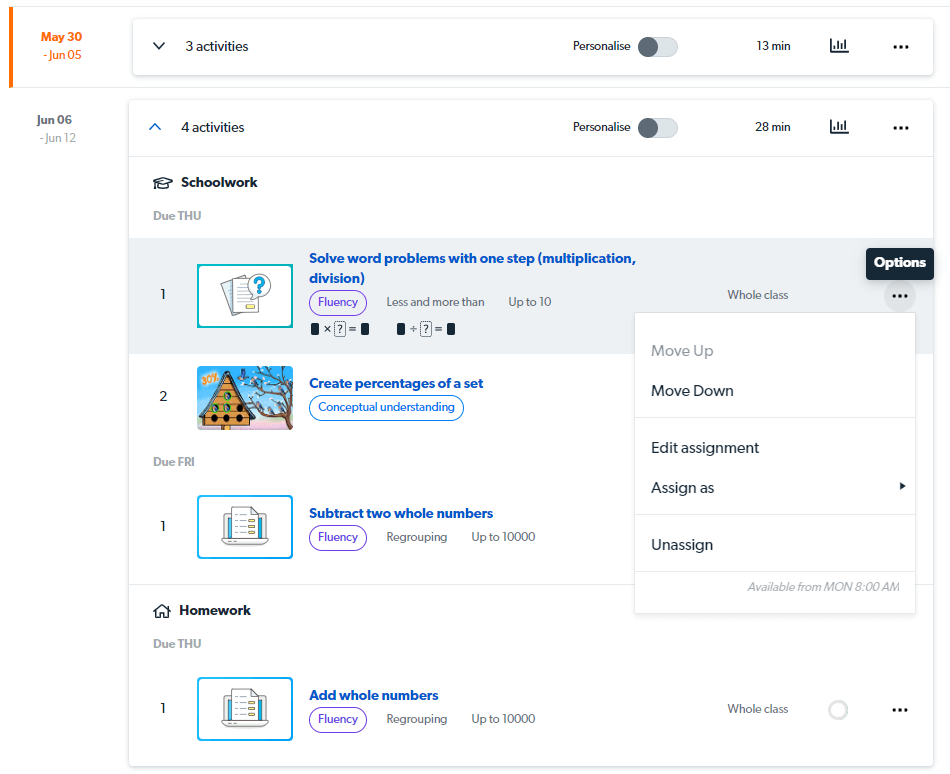Toggle Personalise for May 30 week

click(x=658, y=46)
